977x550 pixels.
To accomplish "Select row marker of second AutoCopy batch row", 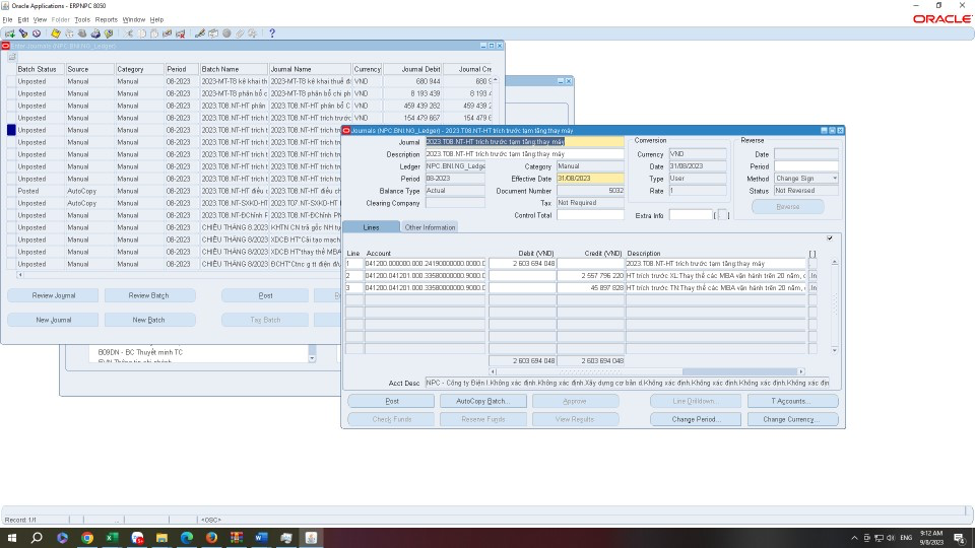I will click(x=11, y=204).
